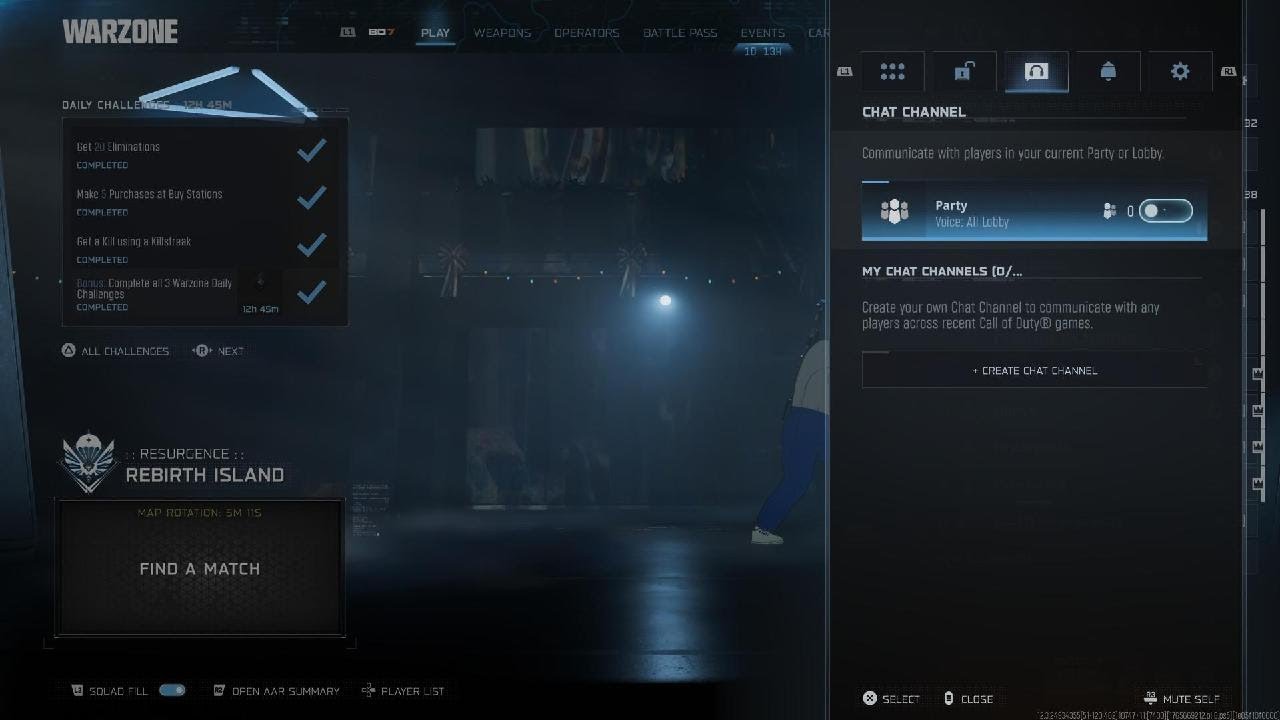Click Next challenges button
Viewport: 1280px width, 720px height.
tap(219, 351)
